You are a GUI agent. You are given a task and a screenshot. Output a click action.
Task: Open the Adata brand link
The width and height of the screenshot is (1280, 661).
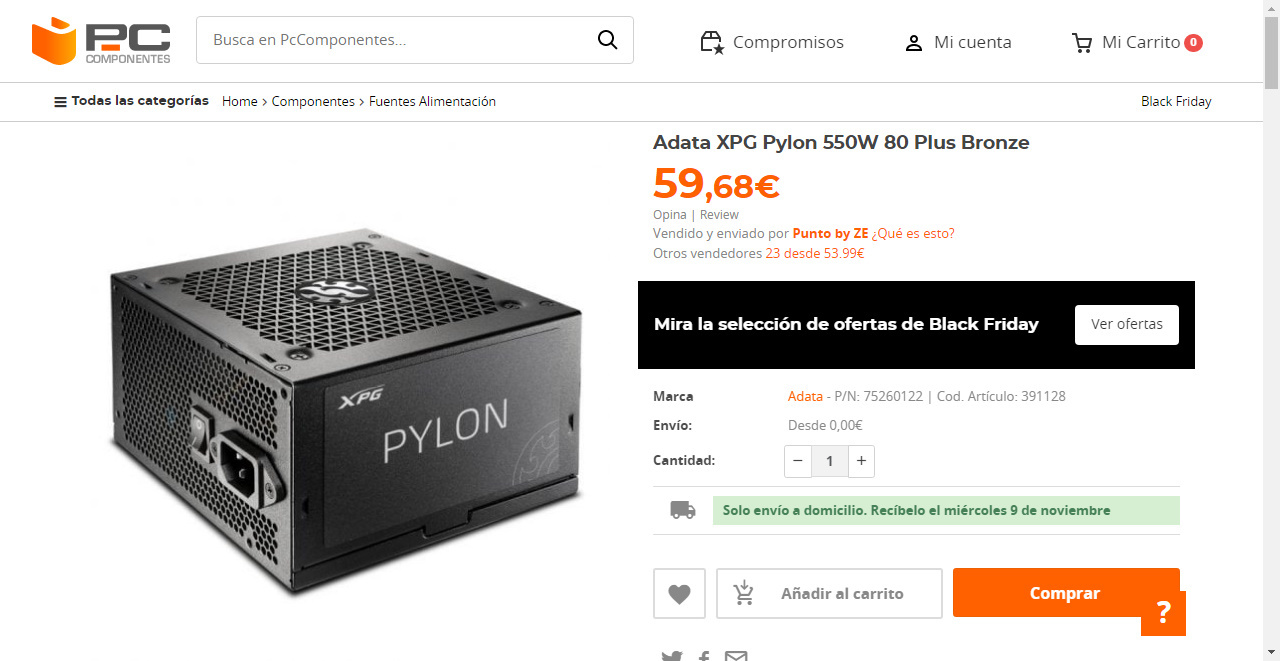point(805,396)
